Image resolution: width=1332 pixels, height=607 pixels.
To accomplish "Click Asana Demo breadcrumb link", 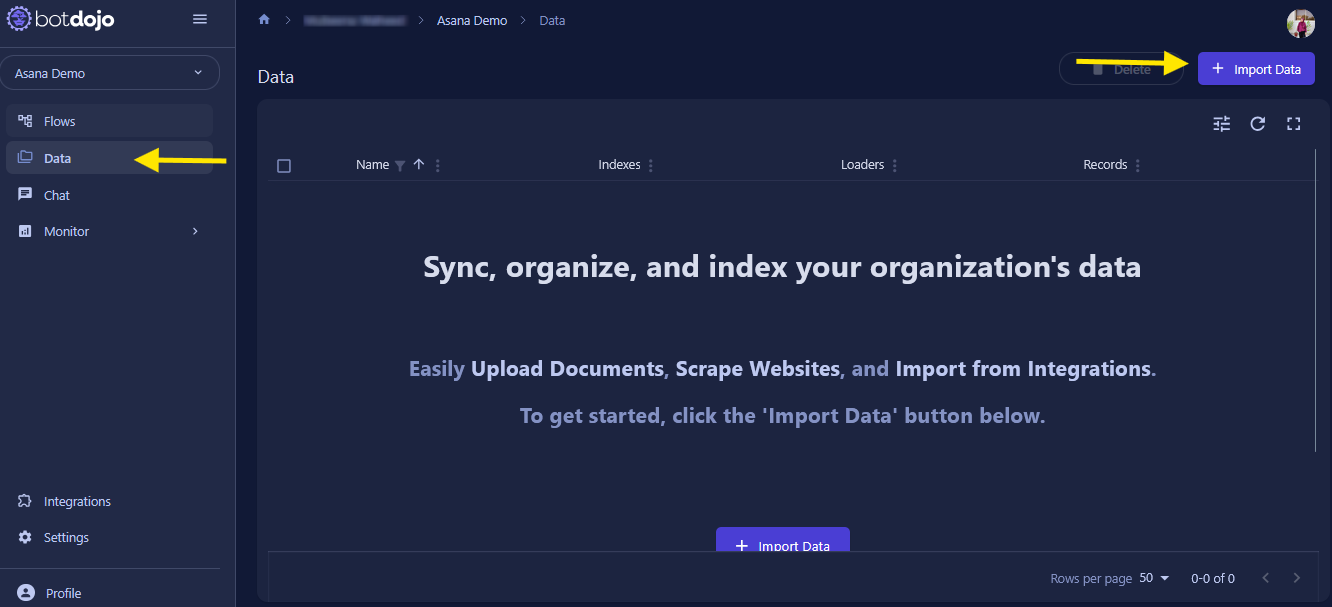I will 472,20.
